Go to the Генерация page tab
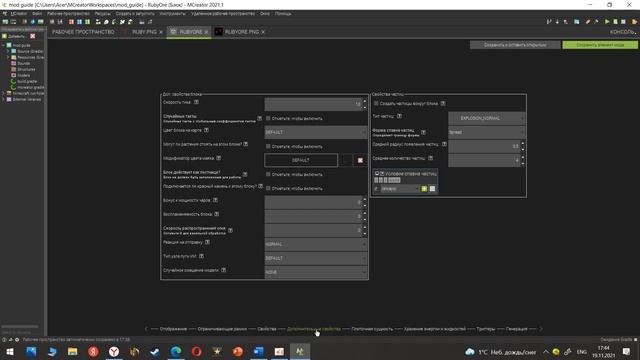 click(x=516, y=329)
